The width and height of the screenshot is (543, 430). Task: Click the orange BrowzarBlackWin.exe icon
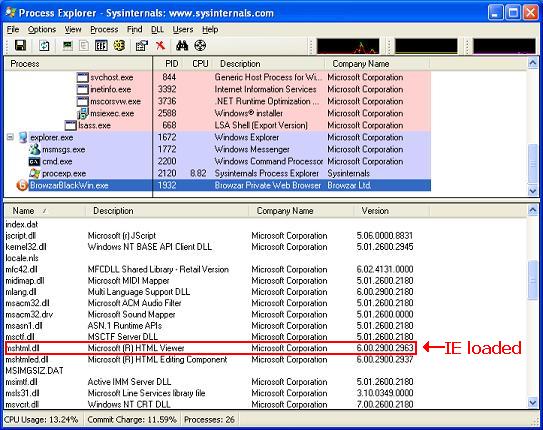(x=22, y=185)
